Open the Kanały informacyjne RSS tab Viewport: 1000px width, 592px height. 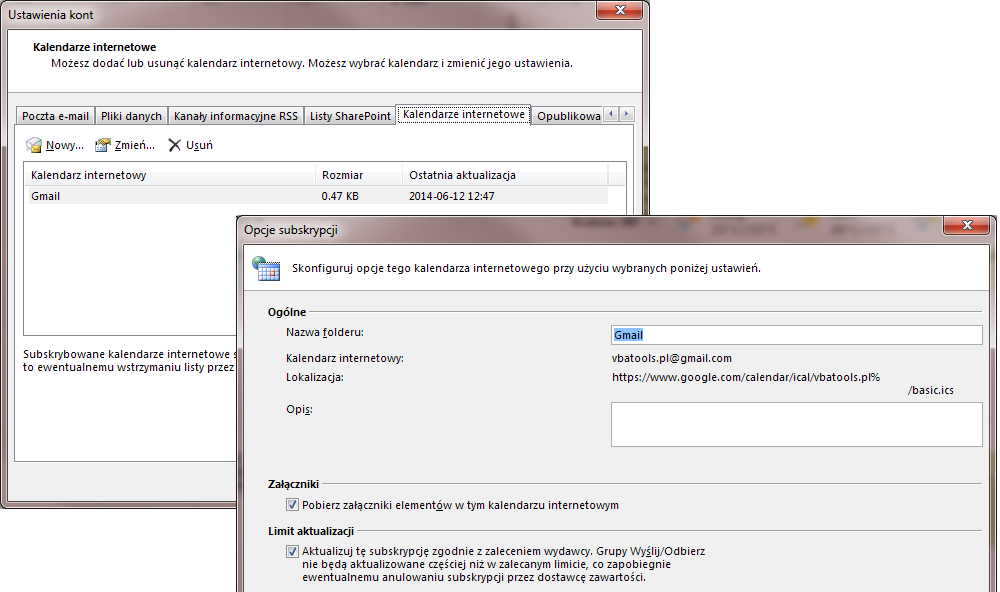[x=236, y=116]
